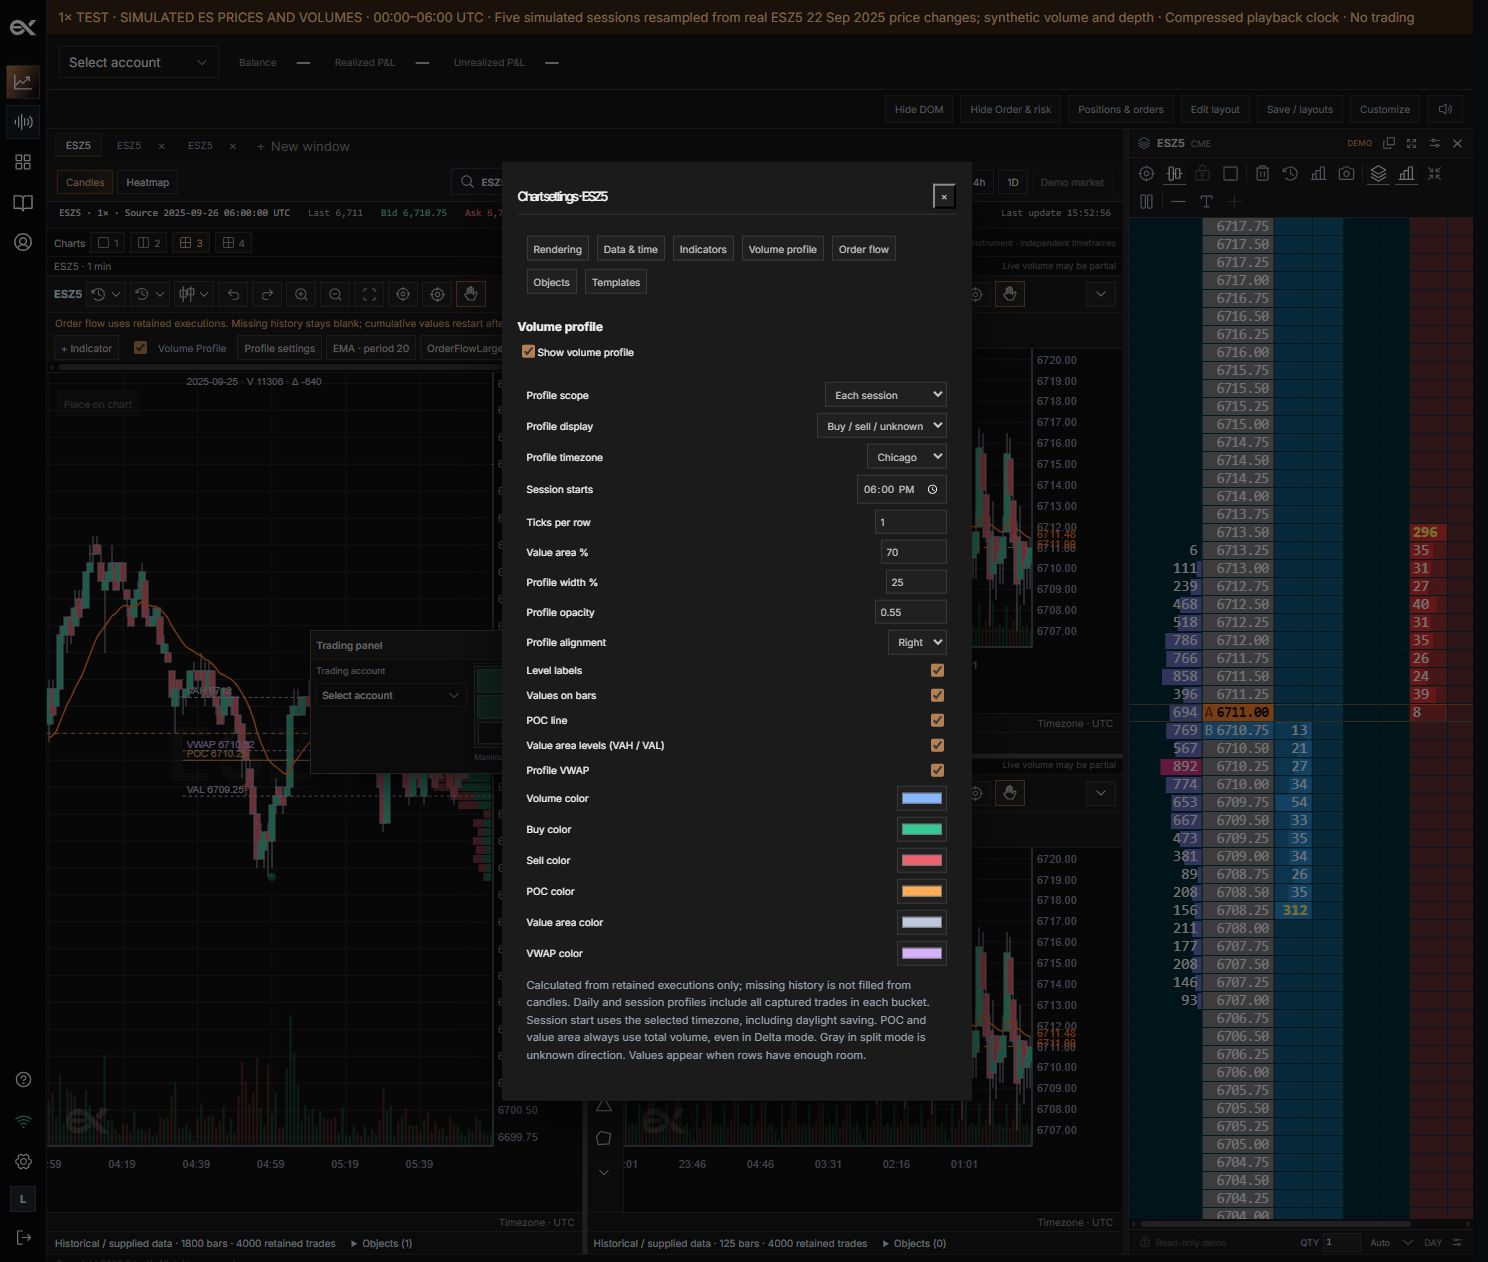Screen dimensions: 1488x1262
Task: Click the logout icon in left sidebar
Action: pyautogui.click(x=24, y=1239)
